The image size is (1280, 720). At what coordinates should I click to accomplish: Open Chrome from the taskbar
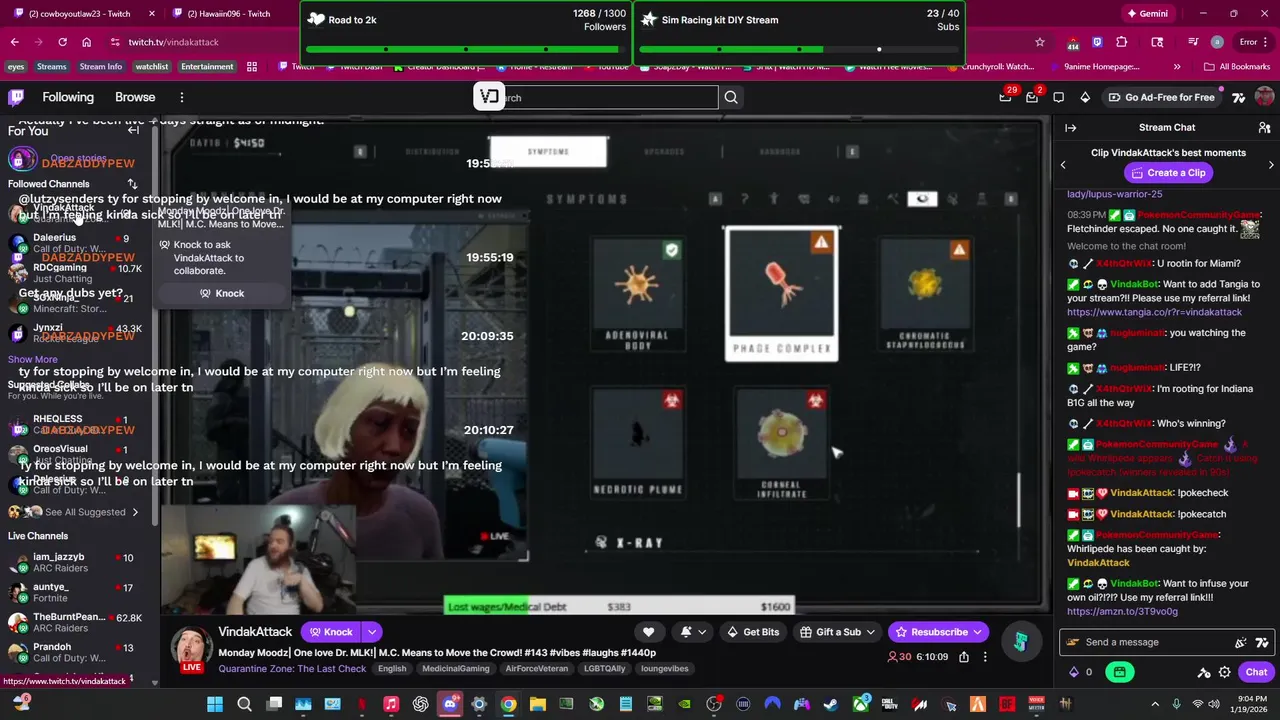tap(508, 704)
